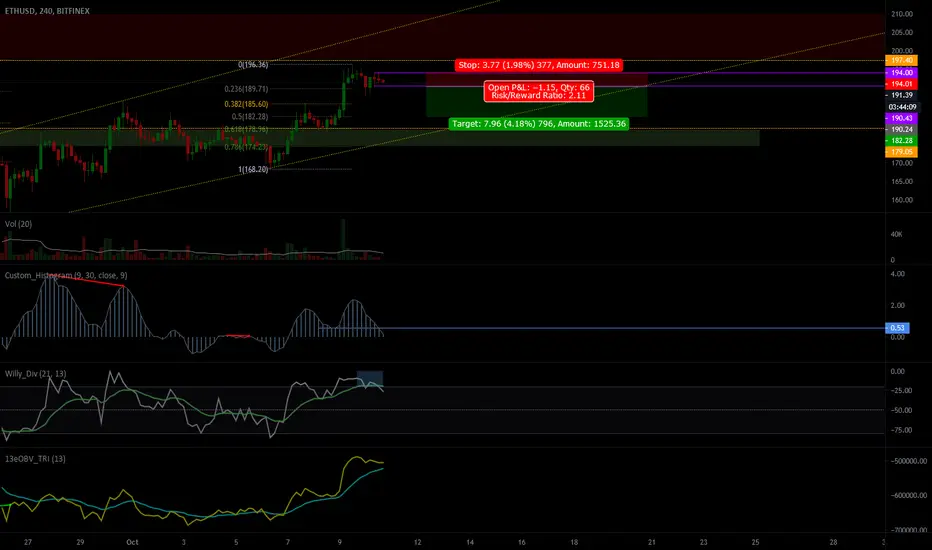Click the blue 0.53 histogram value tag
The height and width of the screenshot is (550, 932).
897,328
